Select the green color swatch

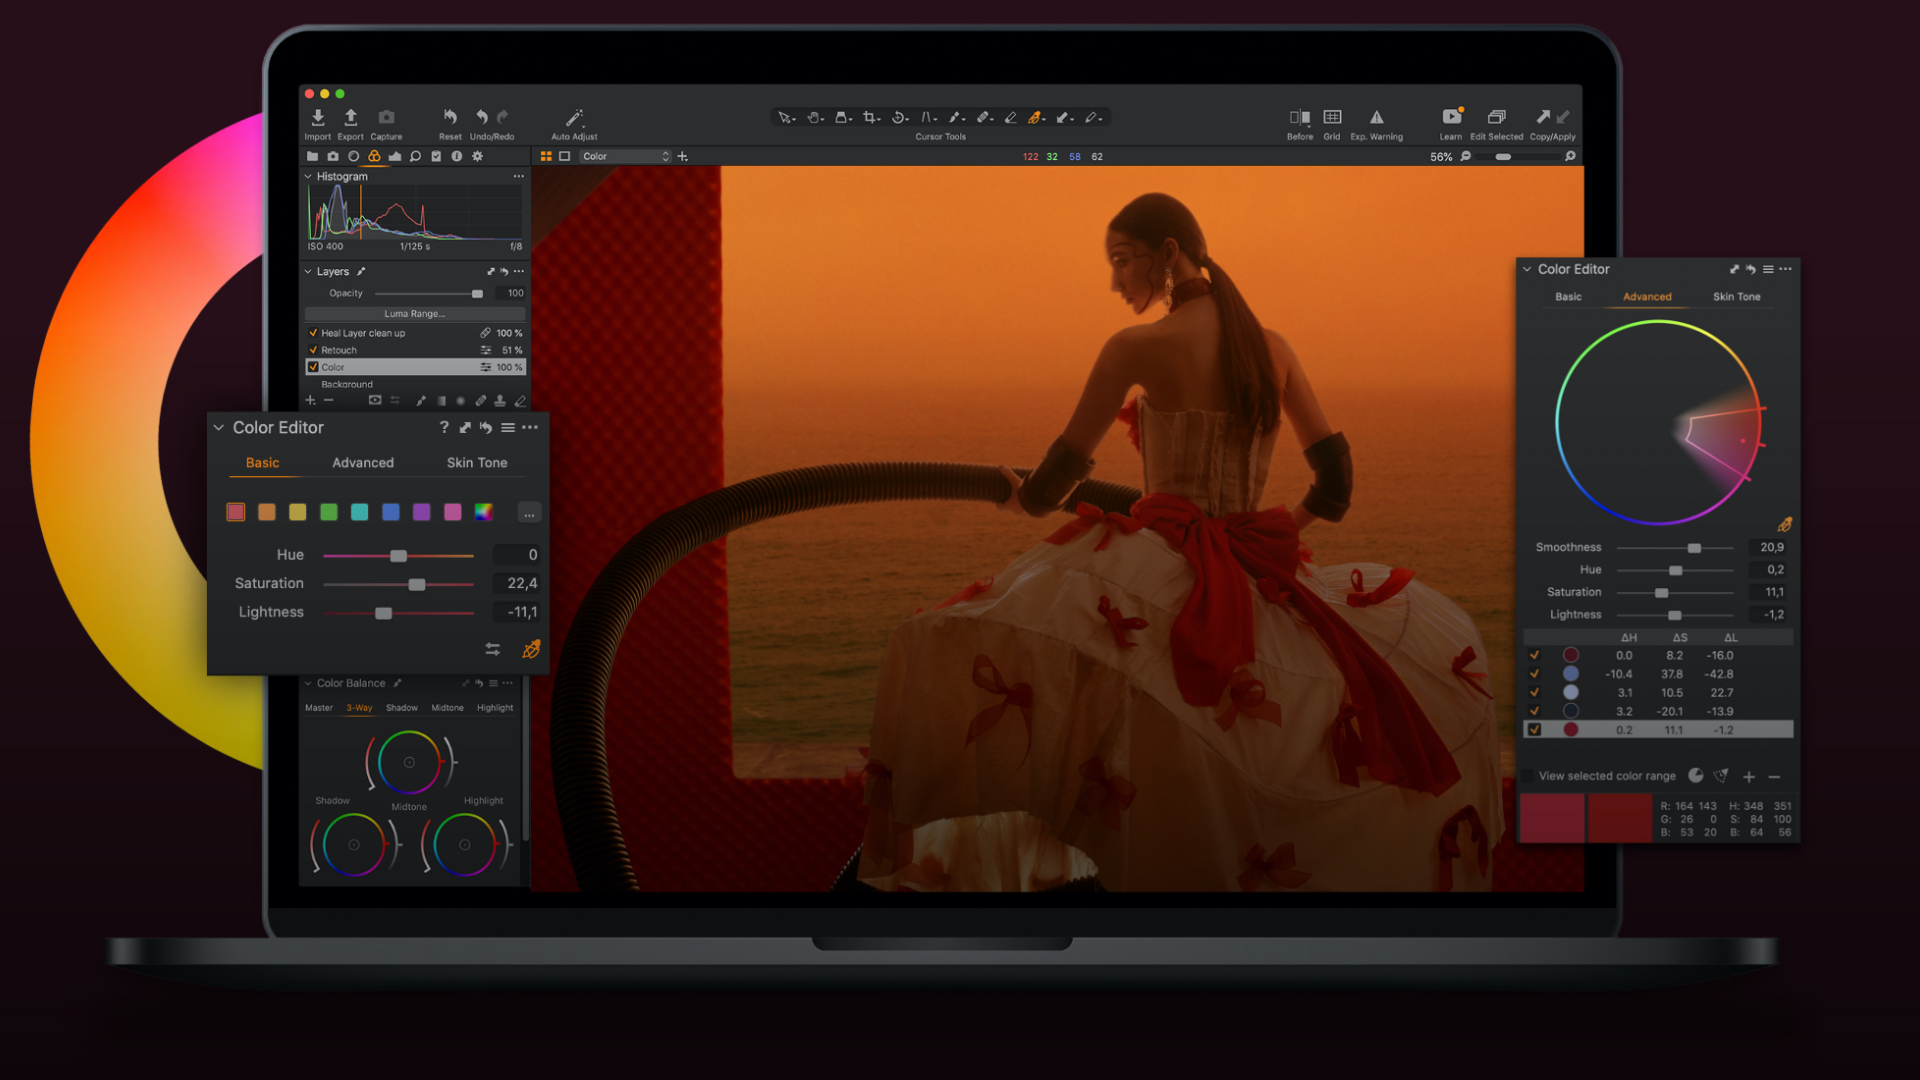coord(329,512)
